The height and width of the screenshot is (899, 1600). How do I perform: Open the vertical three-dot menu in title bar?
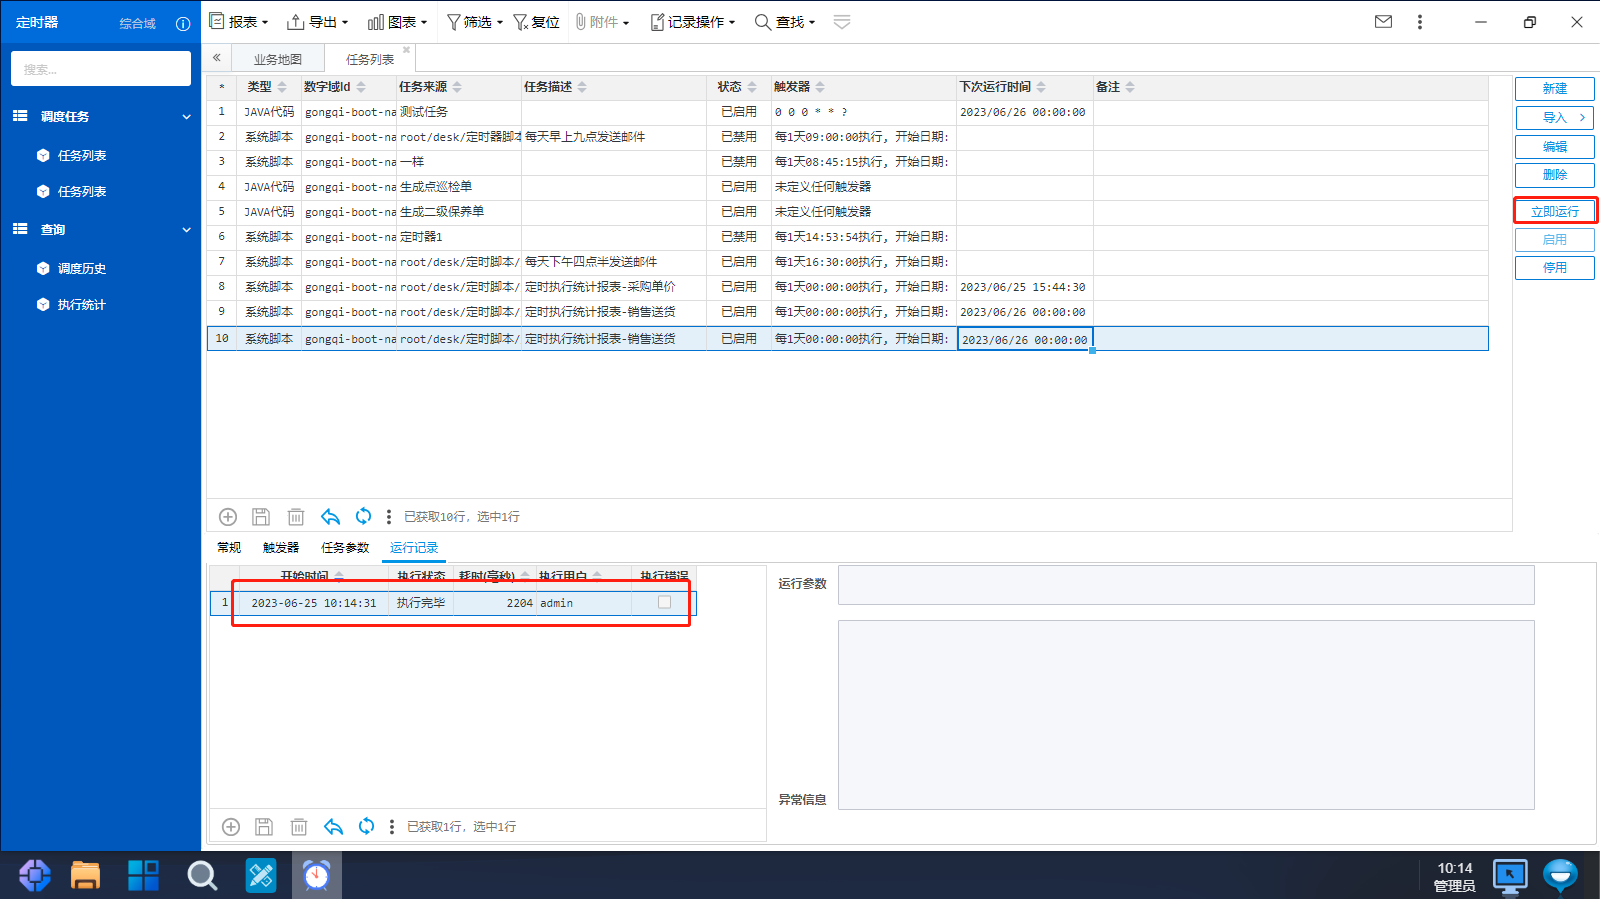pyautogui.click(x=1419, y=22)
